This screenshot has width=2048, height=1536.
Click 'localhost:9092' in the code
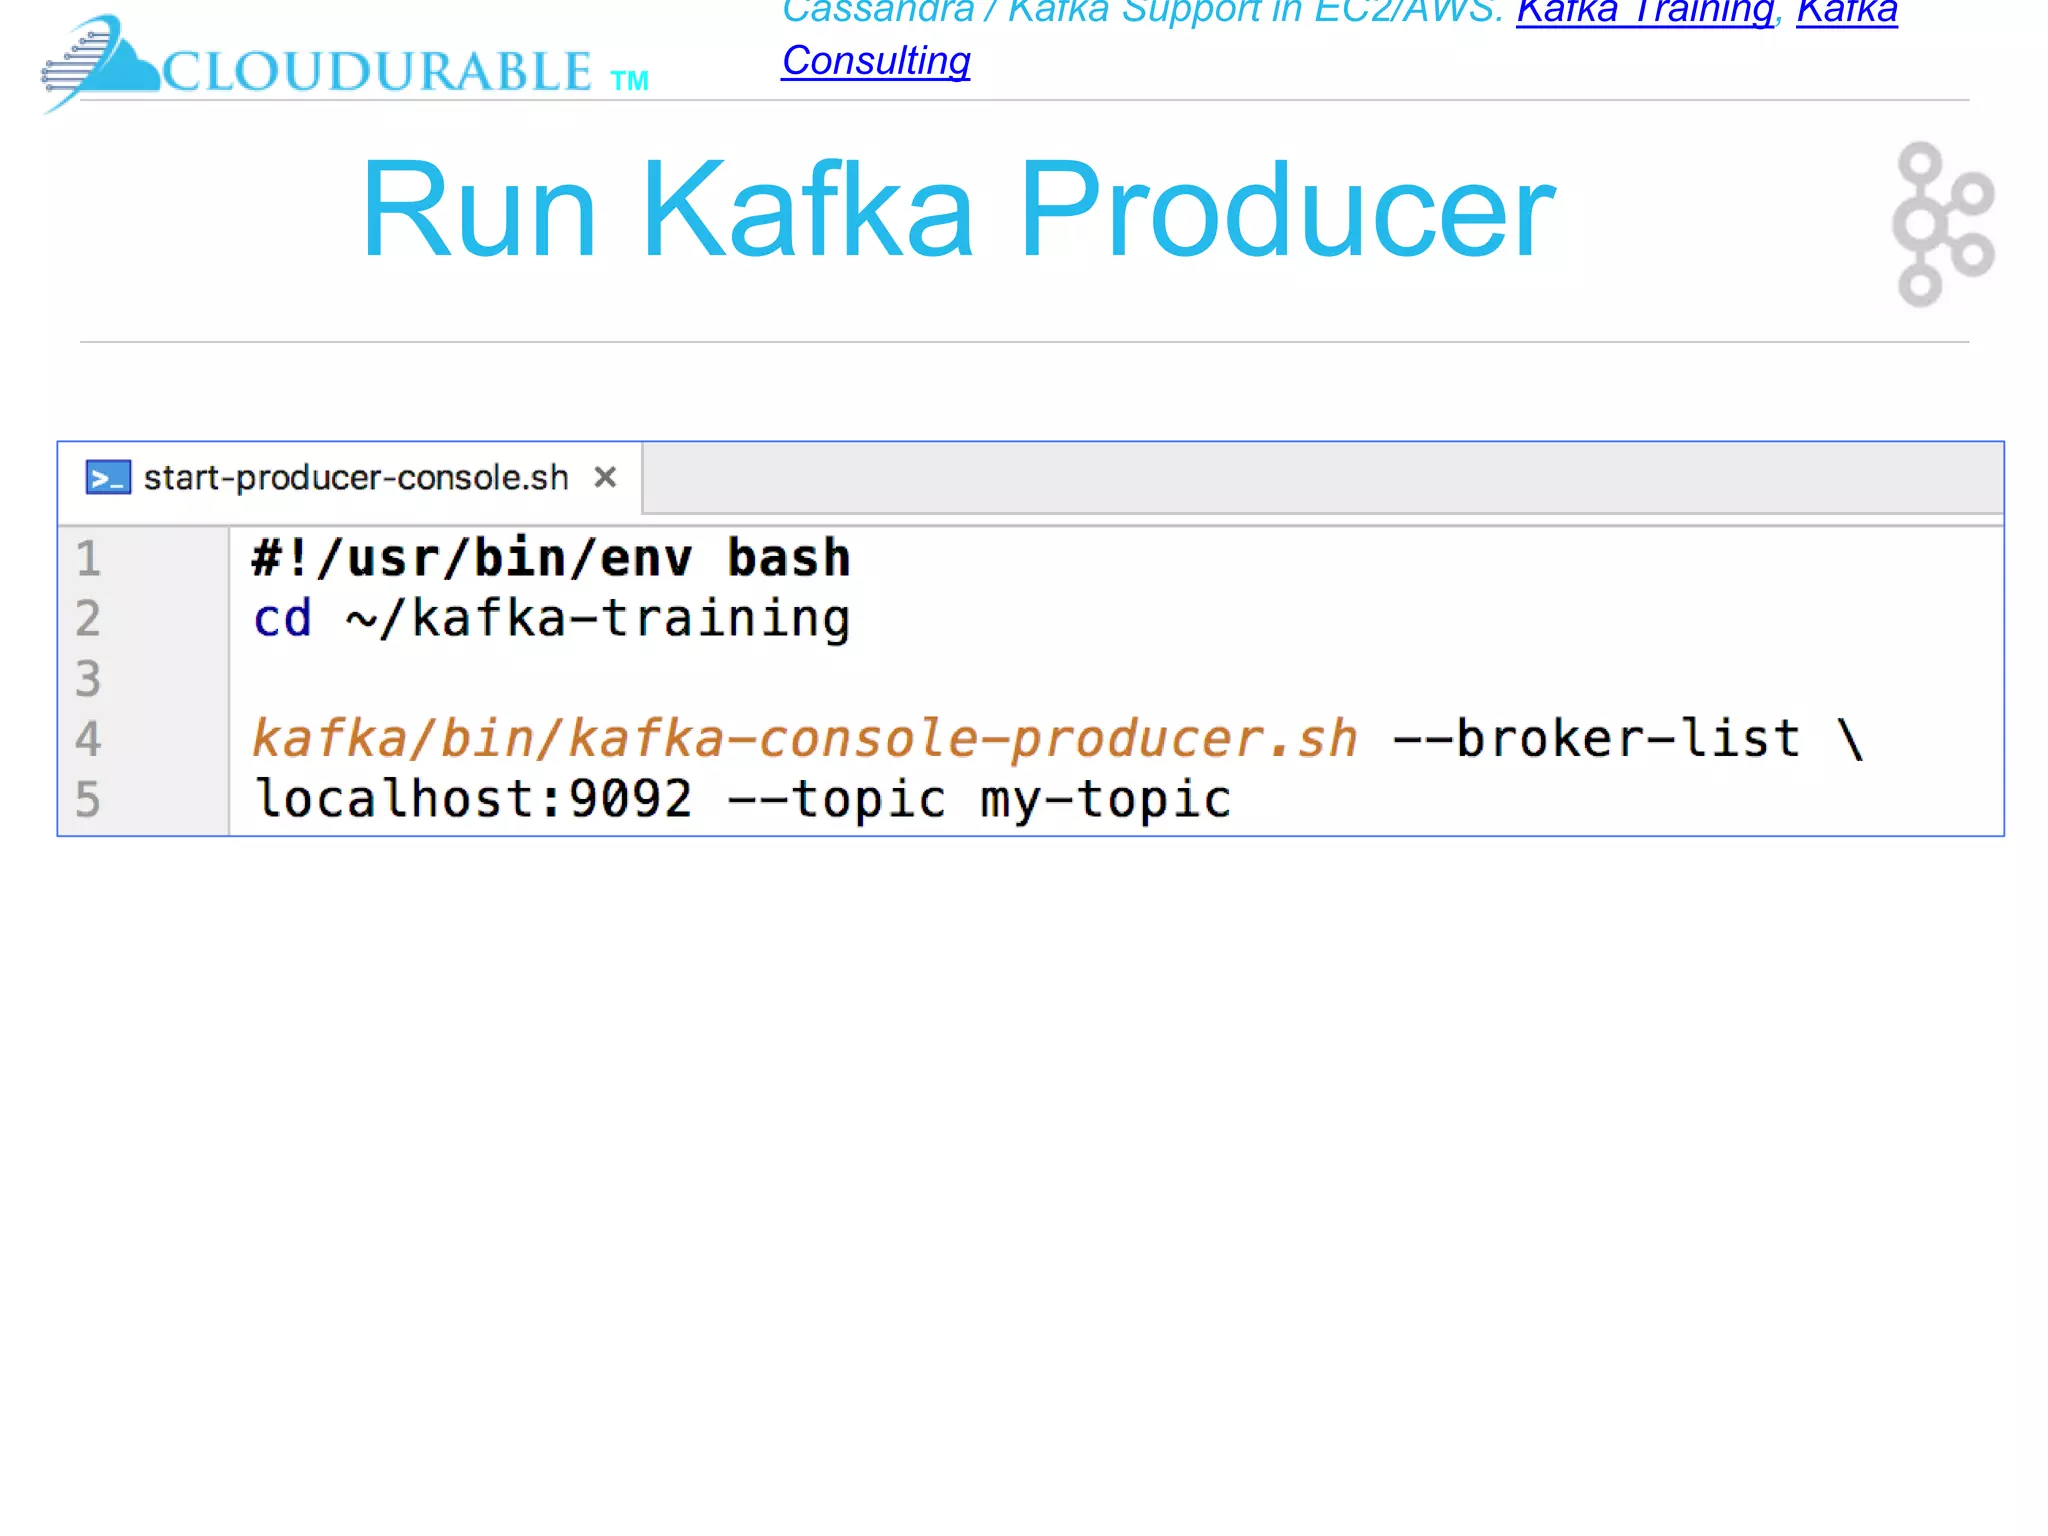(473, 799)
